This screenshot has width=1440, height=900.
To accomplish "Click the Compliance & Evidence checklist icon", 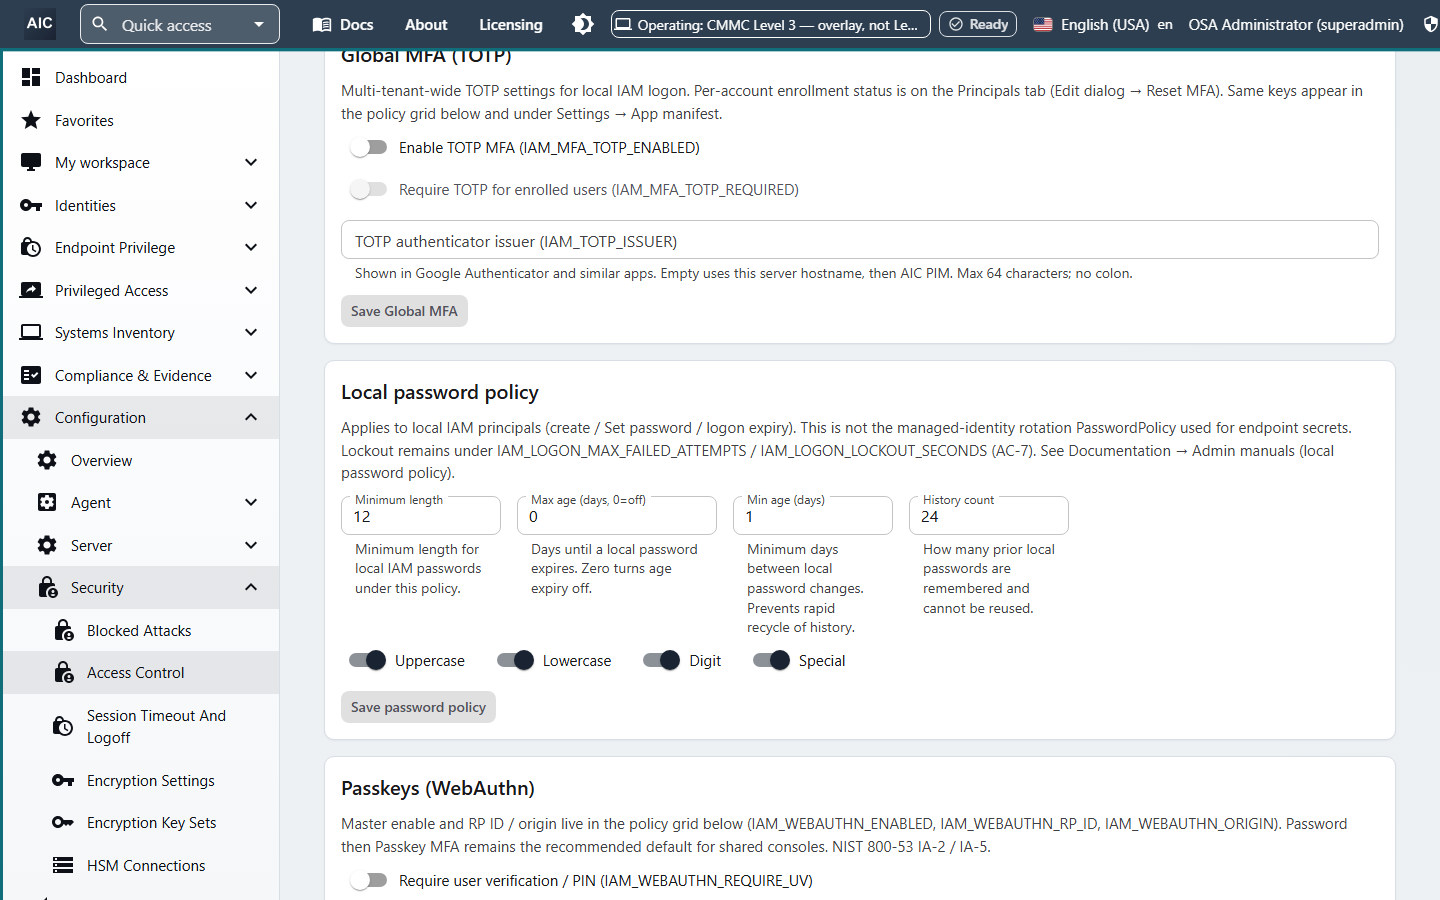I will point(31,375).
